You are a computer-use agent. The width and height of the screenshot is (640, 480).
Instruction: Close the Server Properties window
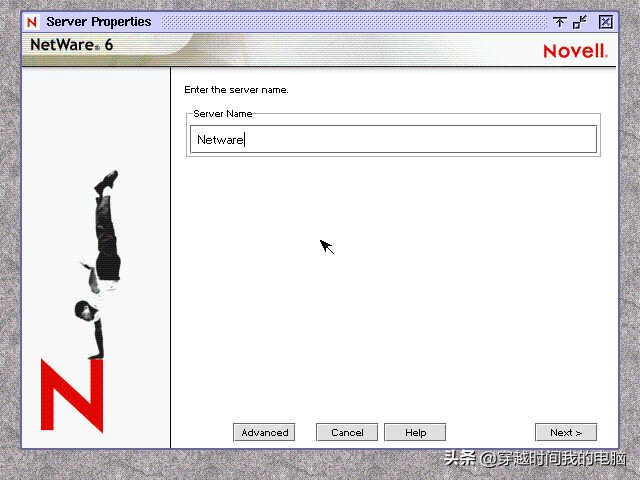[x=605, y=22]
